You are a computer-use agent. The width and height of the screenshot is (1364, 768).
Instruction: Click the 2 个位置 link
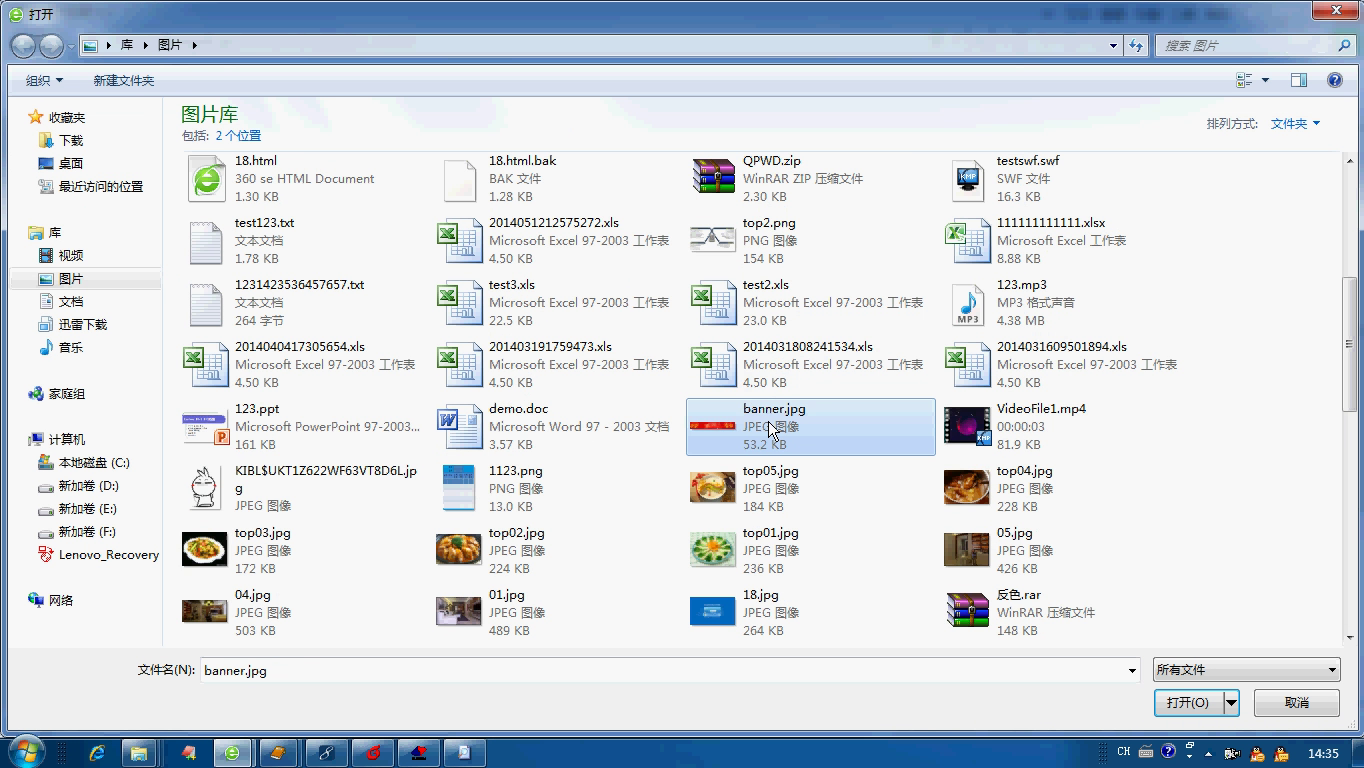click(238, 136)
